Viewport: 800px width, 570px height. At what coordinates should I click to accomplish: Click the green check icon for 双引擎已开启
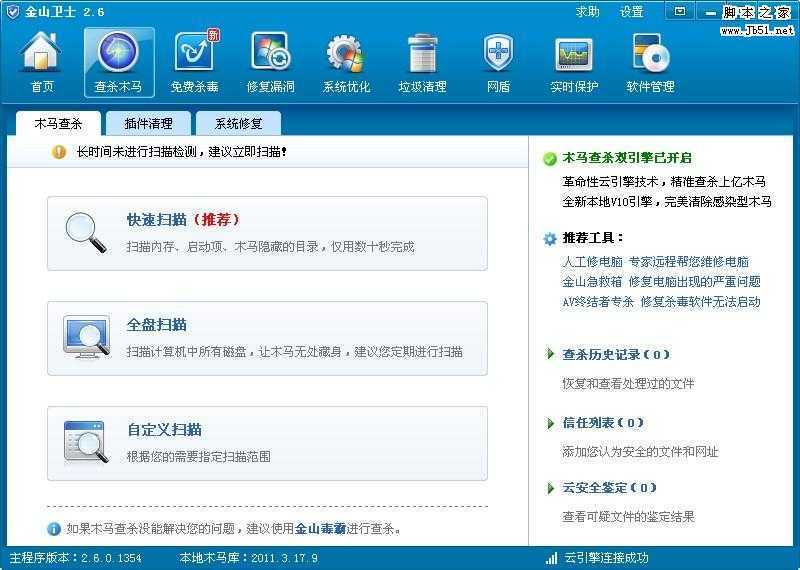click(550, 159)
